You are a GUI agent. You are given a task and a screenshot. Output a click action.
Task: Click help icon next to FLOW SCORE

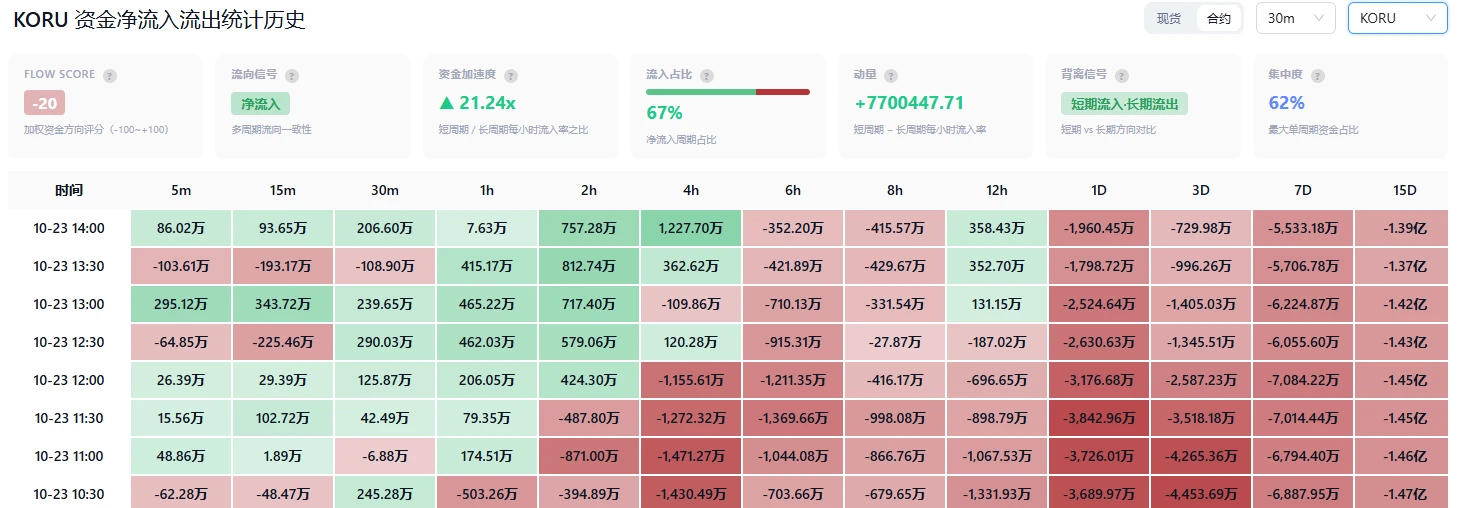110,75
